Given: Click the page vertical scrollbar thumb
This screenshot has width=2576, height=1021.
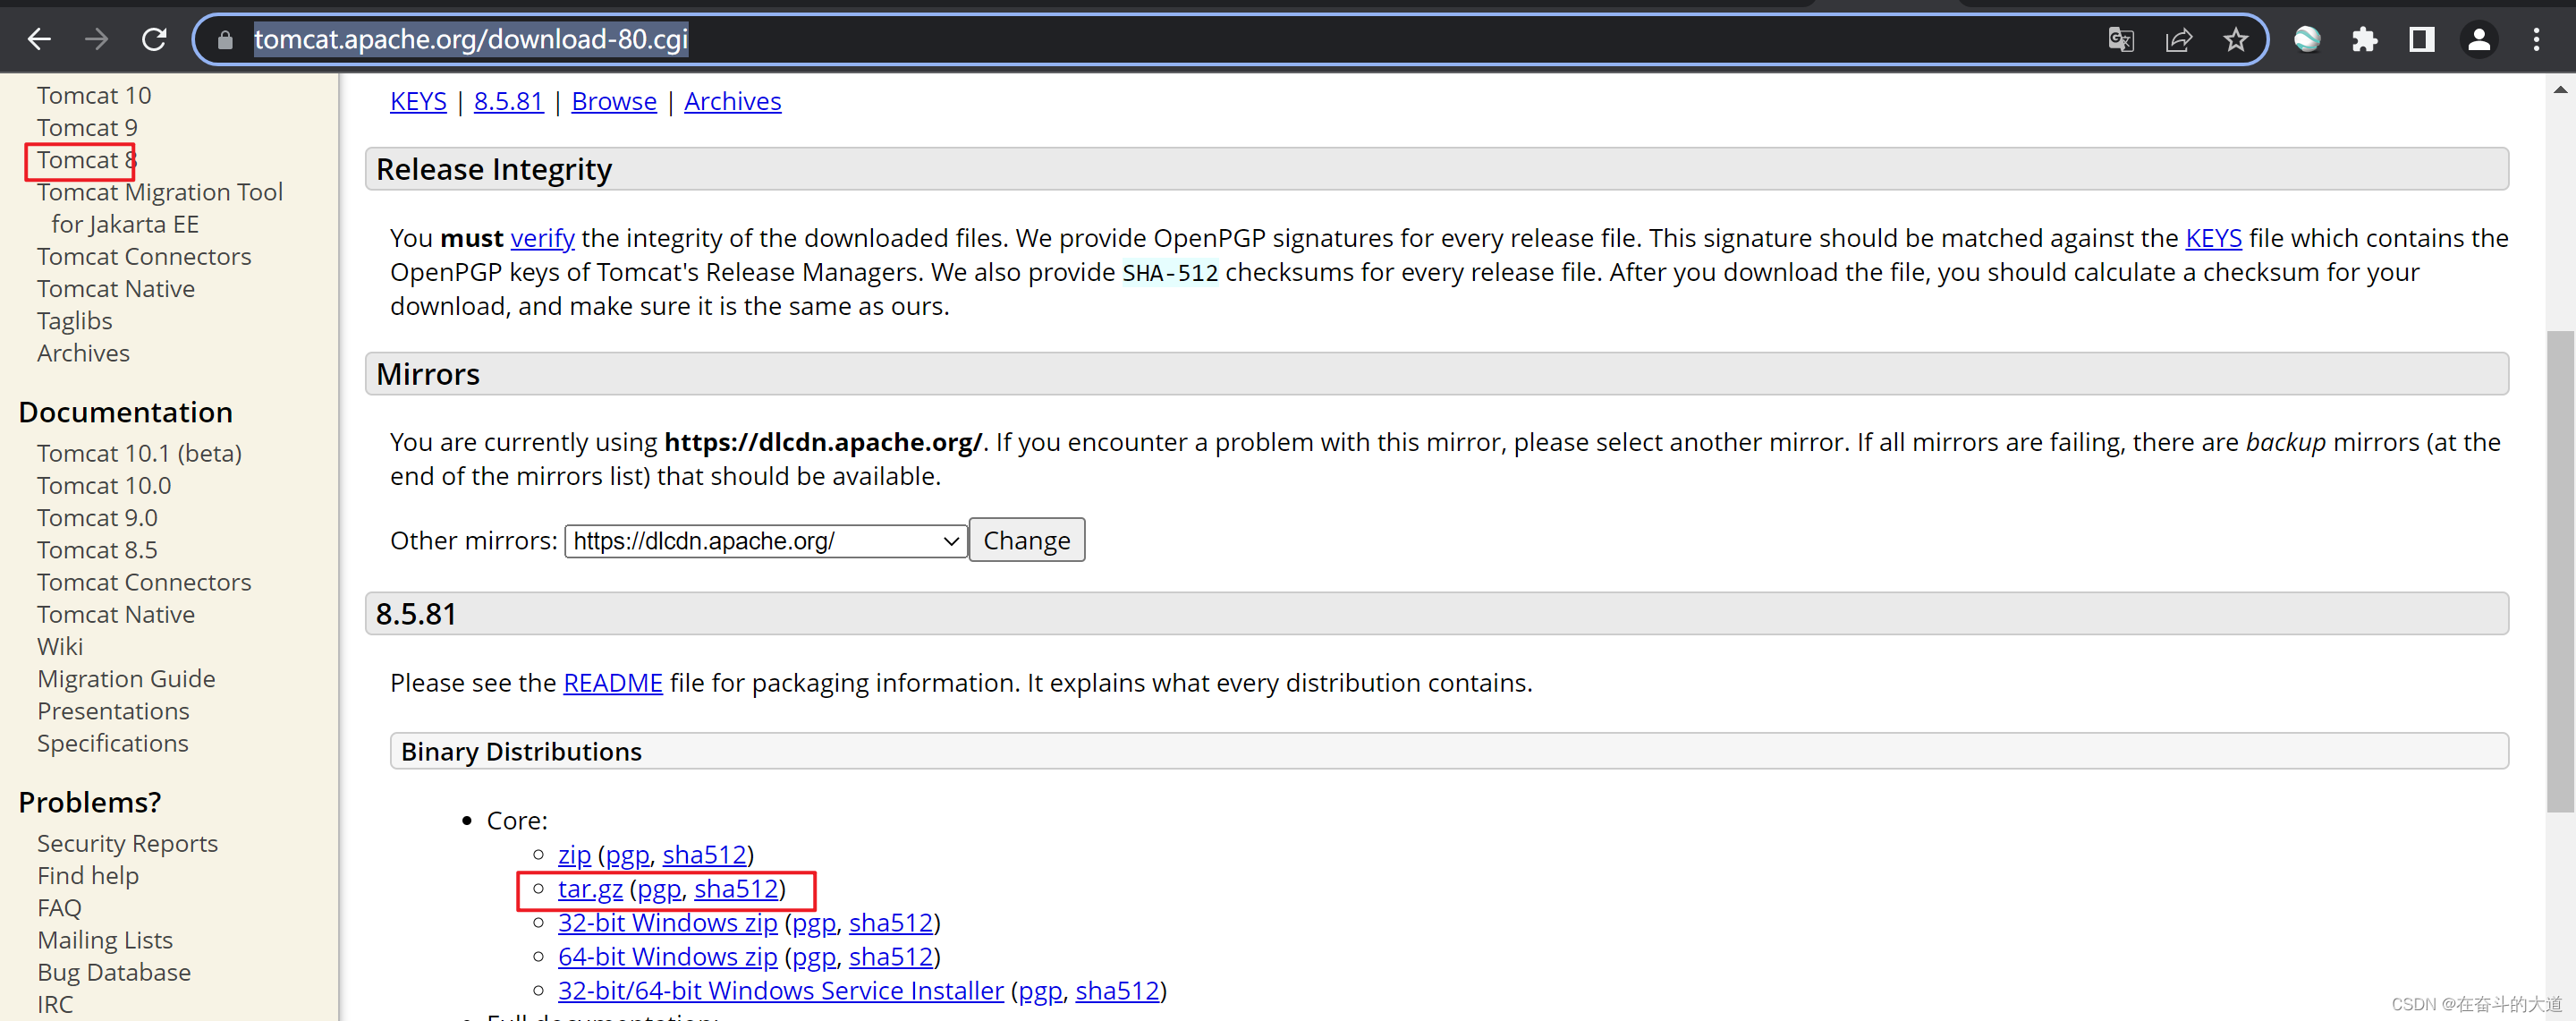Looking at the screenshot, I should click(x=2559, y=570).
